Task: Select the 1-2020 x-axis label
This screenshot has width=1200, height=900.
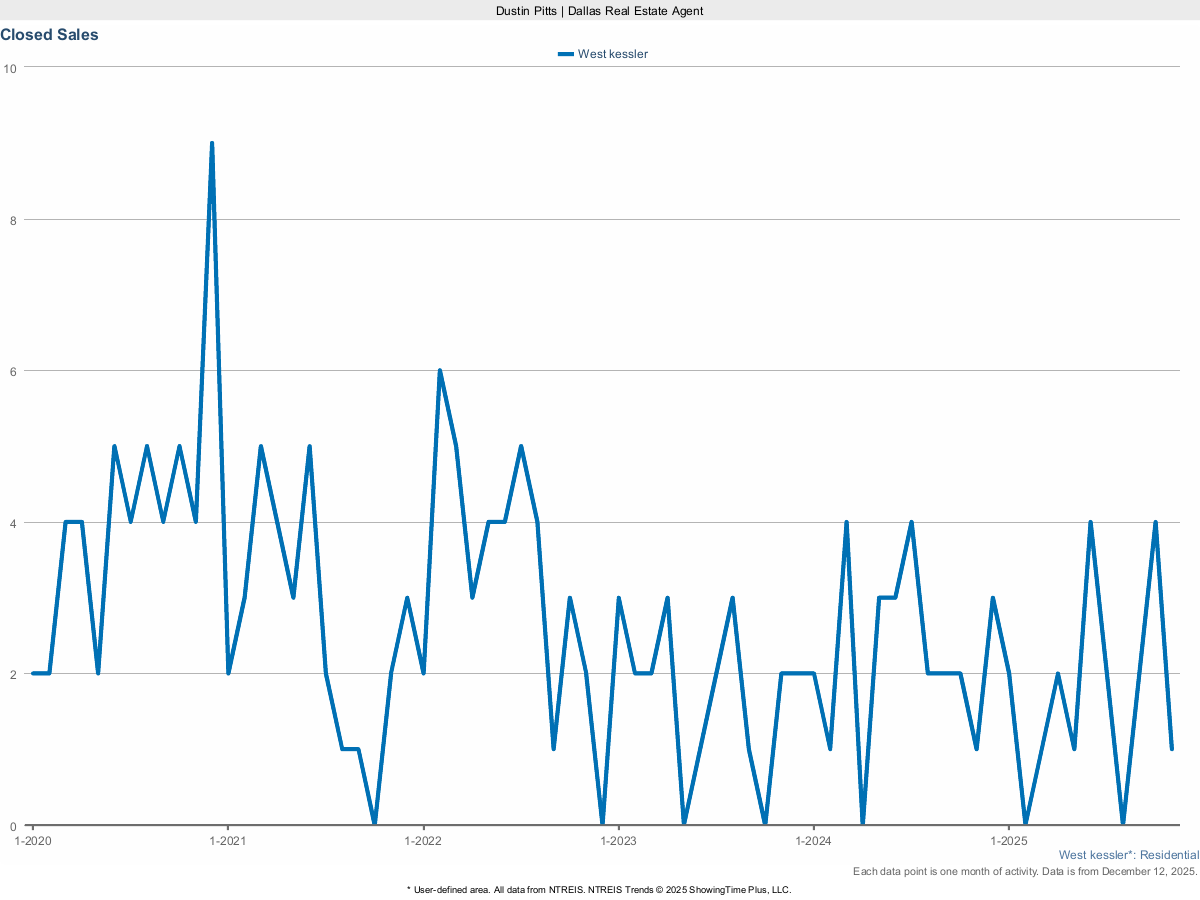Action: pyautogui.click(x=33, y=841)
